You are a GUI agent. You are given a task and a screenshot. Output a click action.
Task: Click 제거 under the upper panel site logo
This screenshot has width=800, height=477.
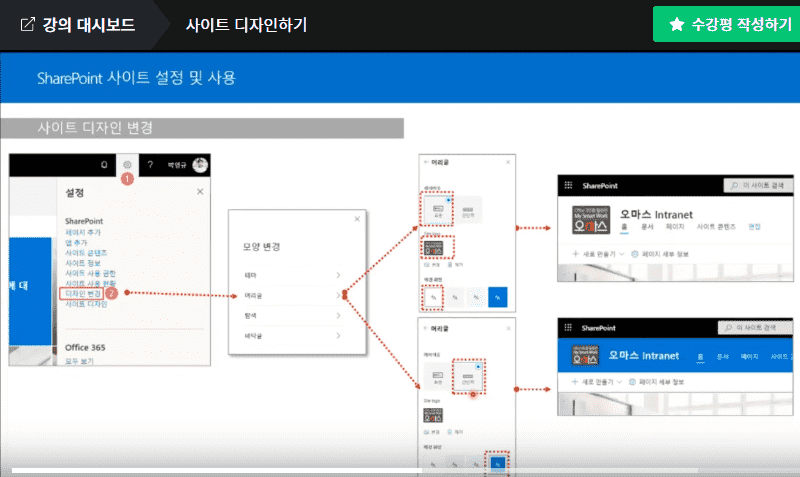(x=456, y=265)
